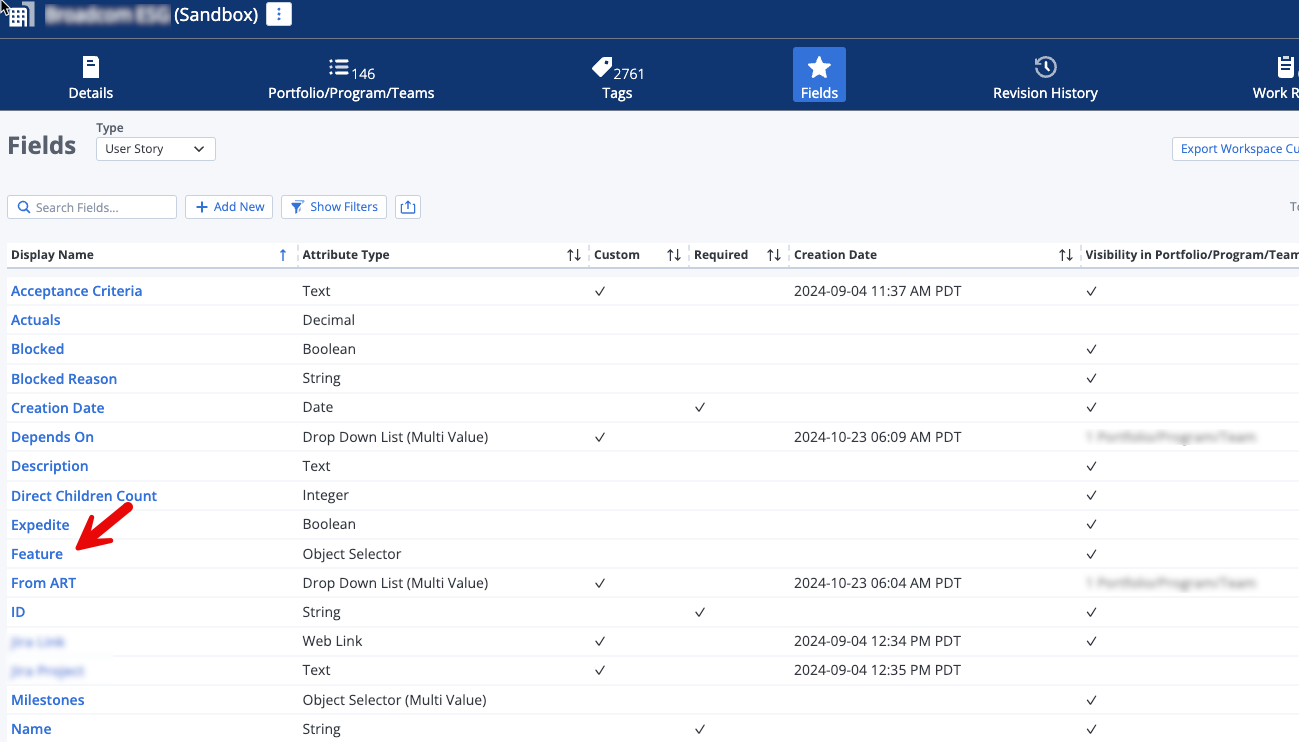Open the Revision History tab
This screenshot has height=742, width=1299.
1045,78
